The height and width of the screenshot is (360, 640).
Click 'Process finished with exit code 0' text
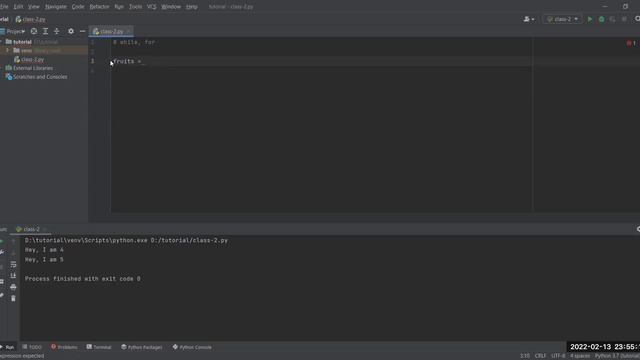click(82, 279)
